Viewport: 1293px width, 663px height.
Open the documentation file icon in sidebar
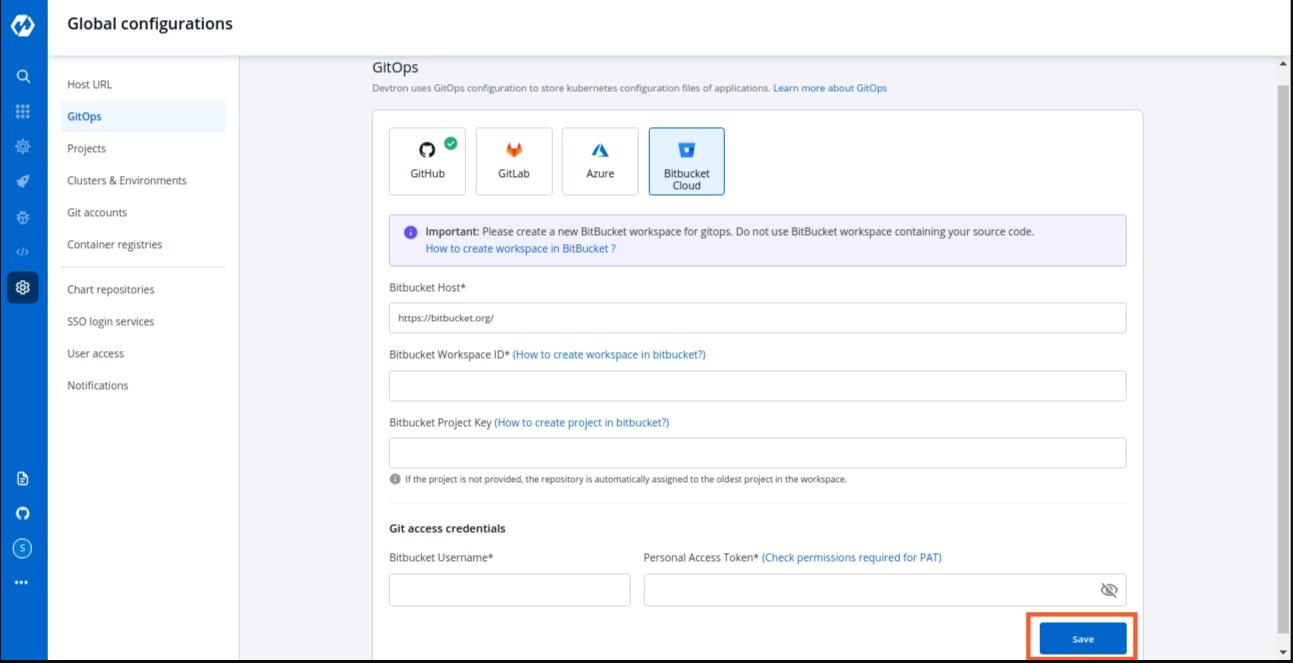23,478
